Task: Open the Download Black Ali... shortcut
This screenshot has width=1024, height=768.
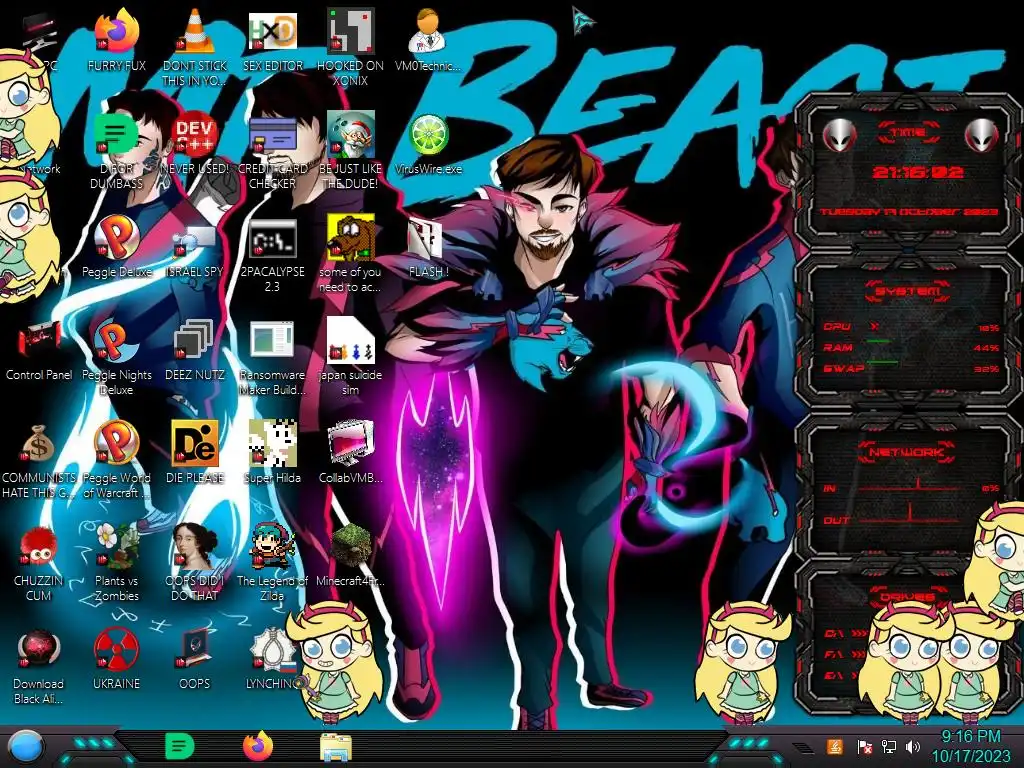Action: pyautogui.click(x=38, y=649)
